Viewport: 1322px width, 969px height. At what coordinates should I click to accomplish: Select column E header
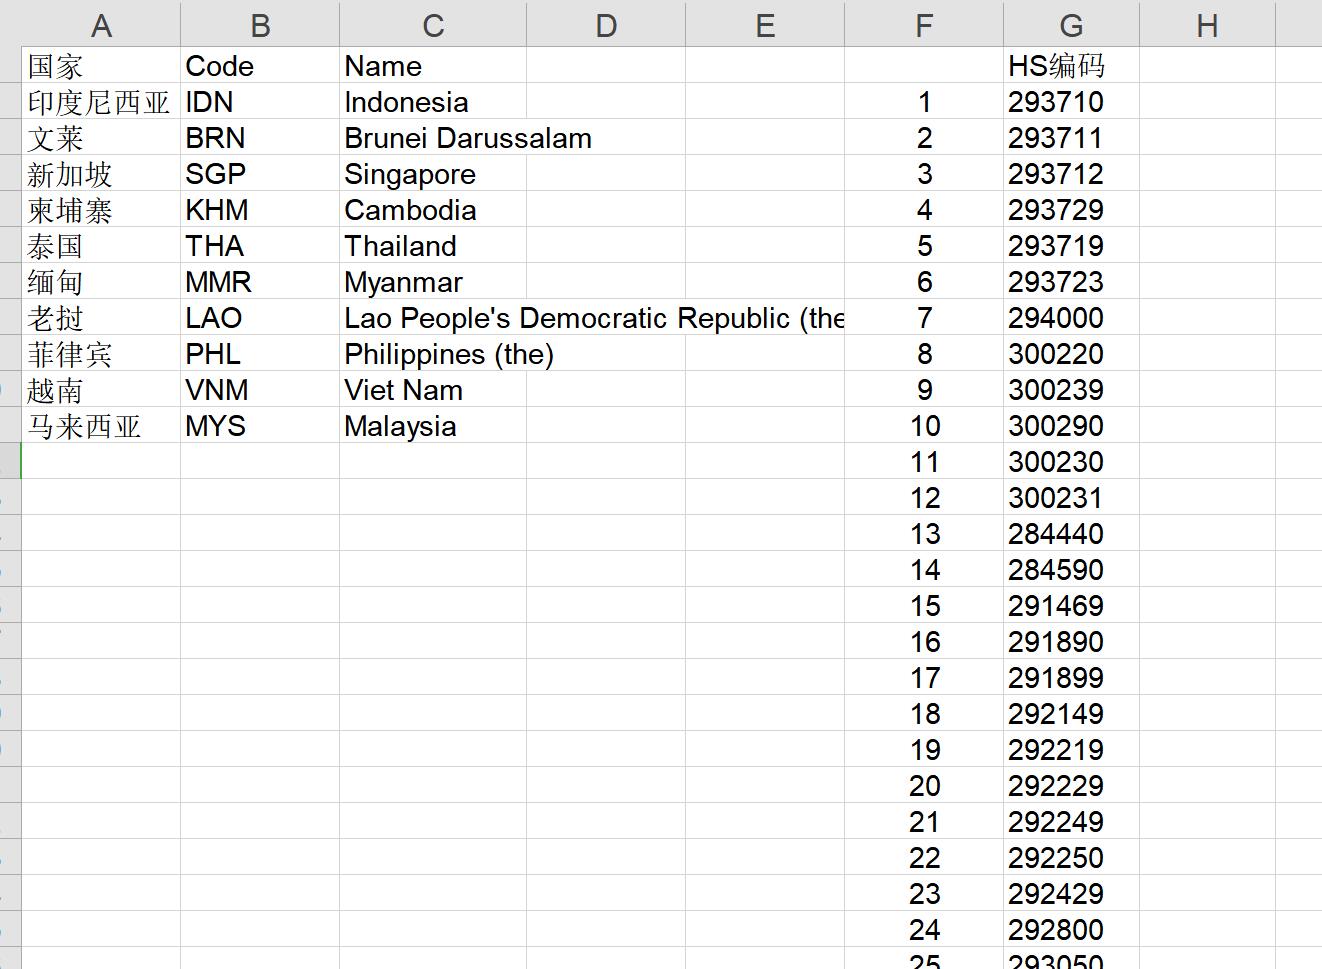point(765,24)
